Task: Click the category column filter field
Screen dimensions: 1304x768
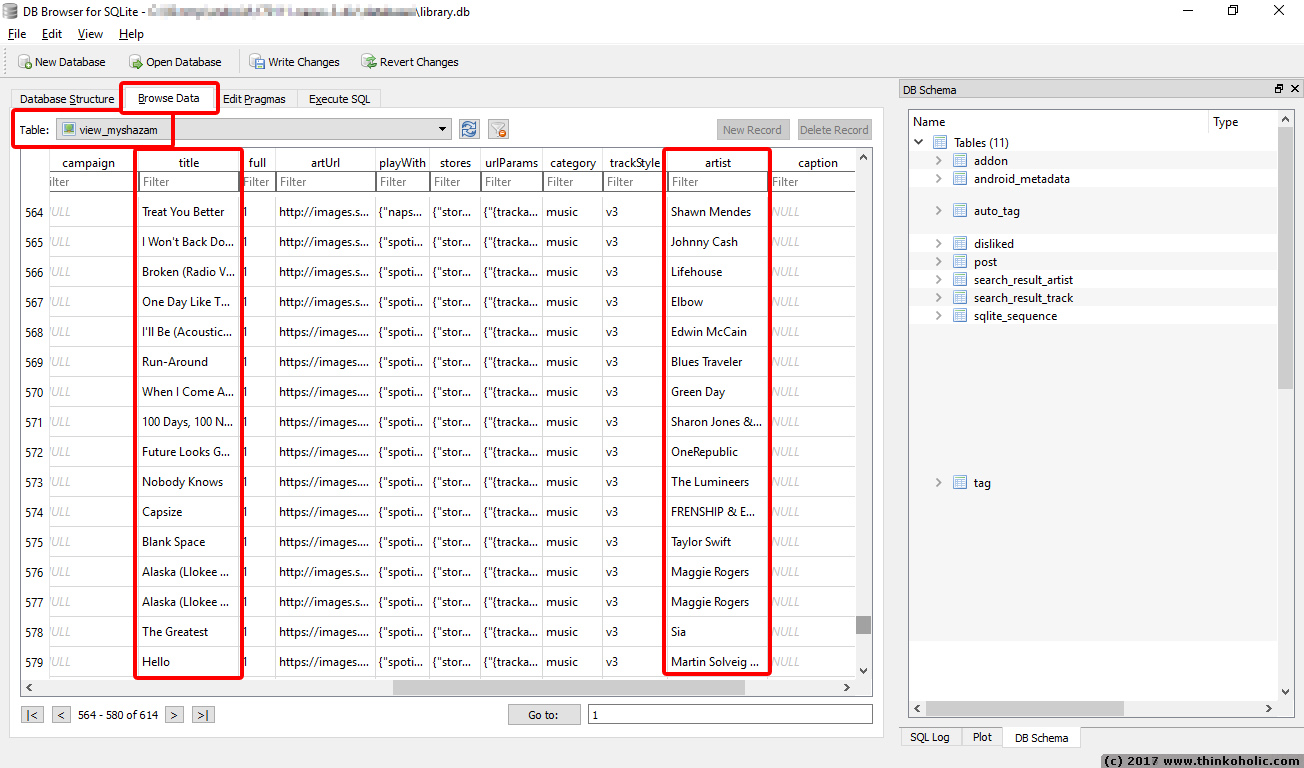Action: pyautogui.click(x=573, y=182)
